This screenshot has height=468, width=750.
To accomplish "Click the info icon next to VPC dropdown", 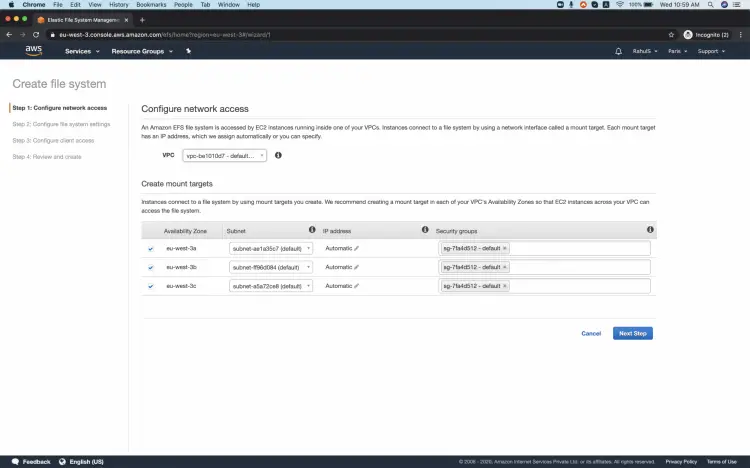I will tap(278, 155).
